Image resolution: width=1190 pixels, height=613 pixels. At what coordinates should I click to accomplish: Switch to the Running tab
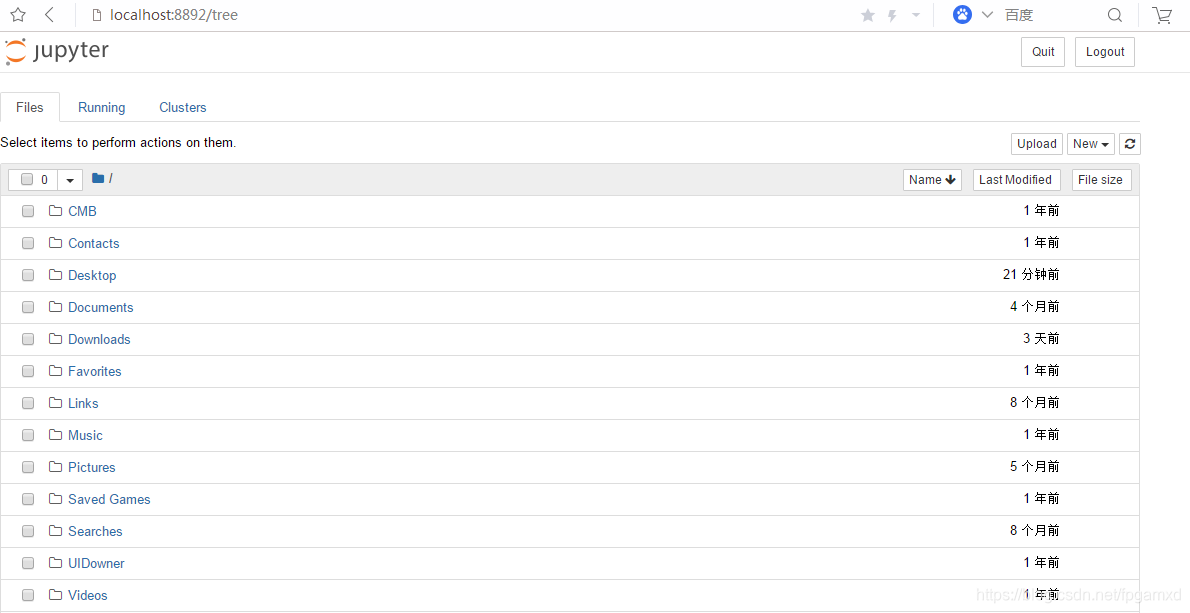[102, 108]
